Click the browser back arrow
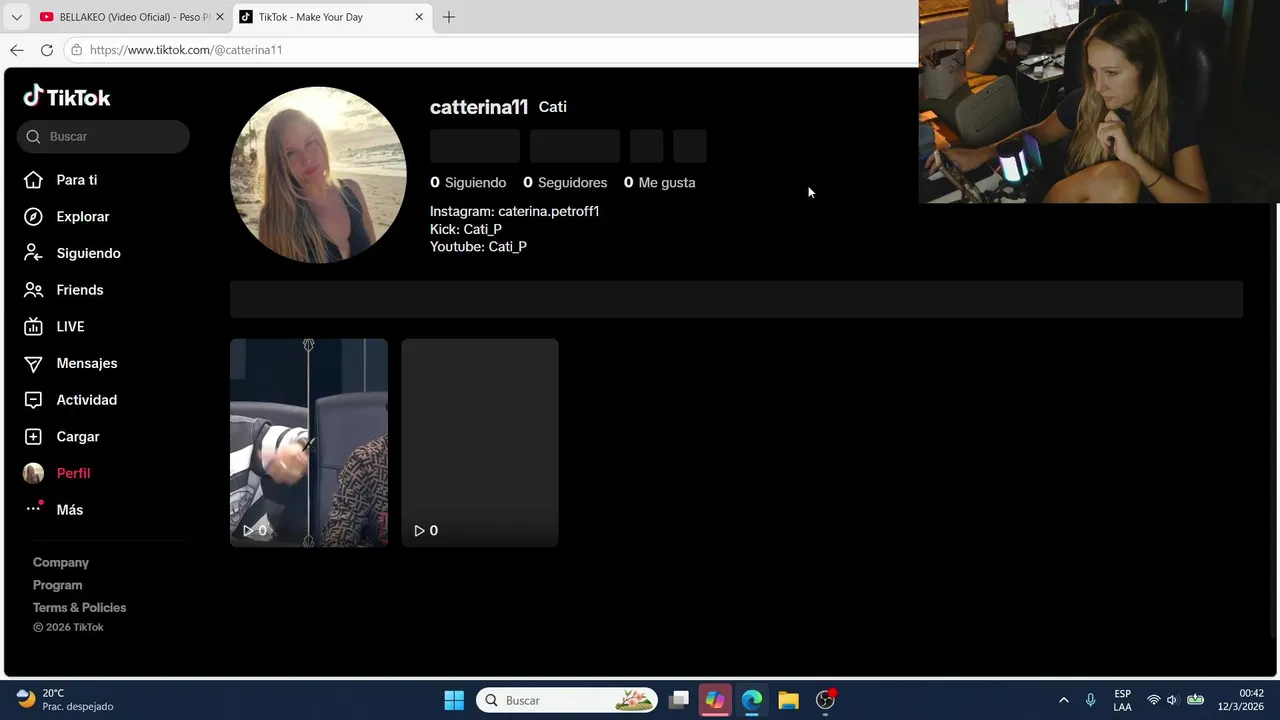 (17, 50)
